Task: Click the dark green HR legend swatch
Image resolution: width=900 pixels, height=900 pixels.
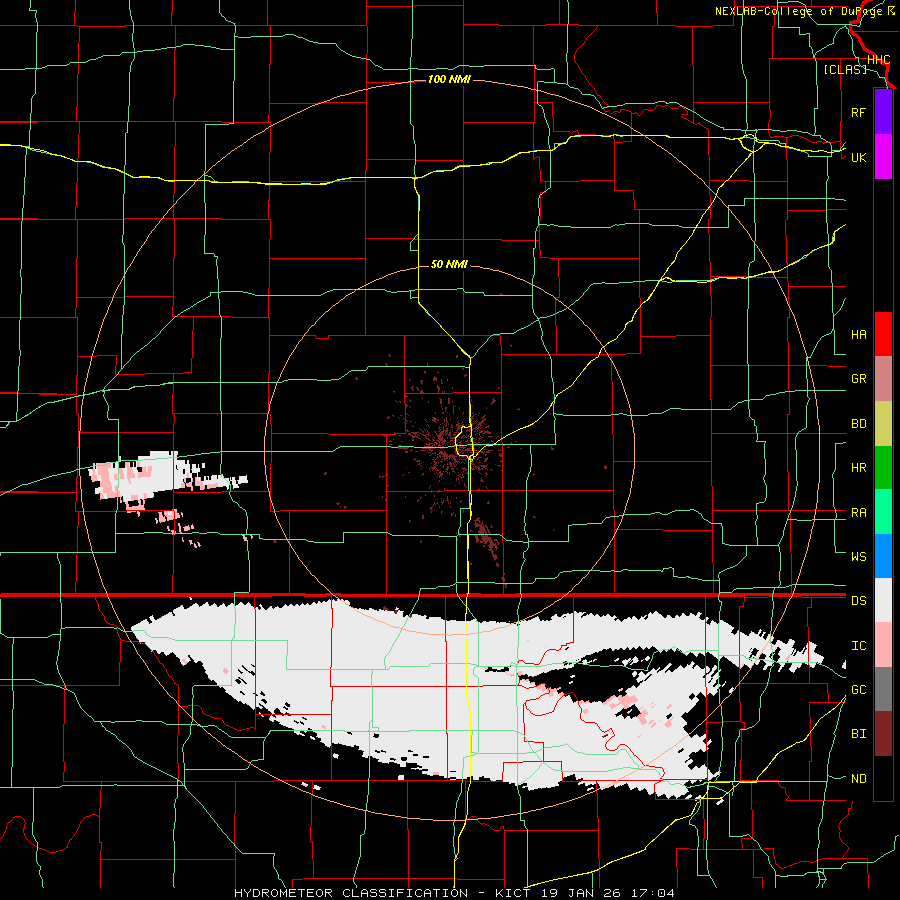Action: click(883, 468)
